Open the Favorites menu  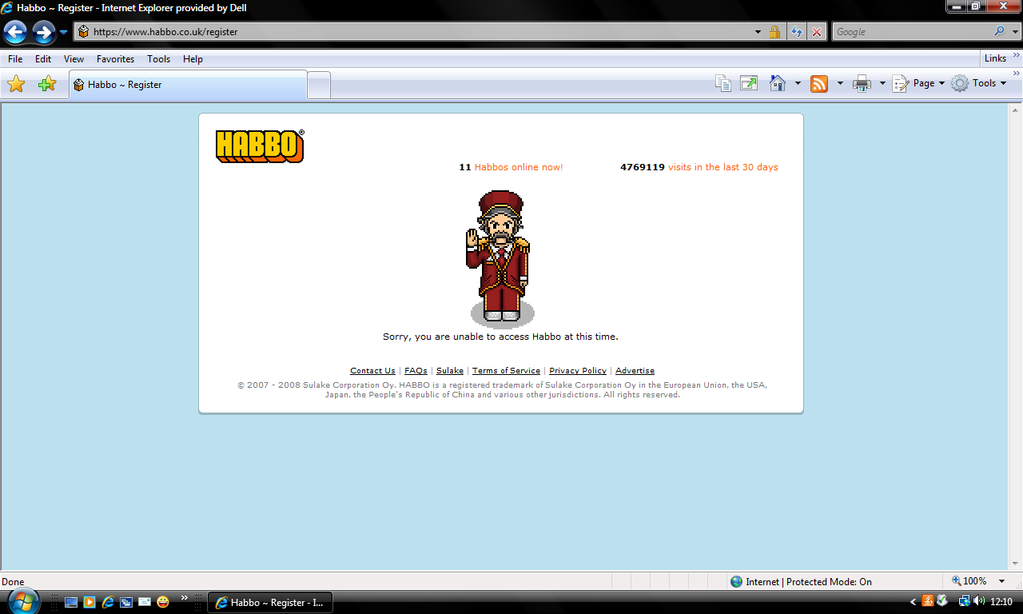[115, 59]
